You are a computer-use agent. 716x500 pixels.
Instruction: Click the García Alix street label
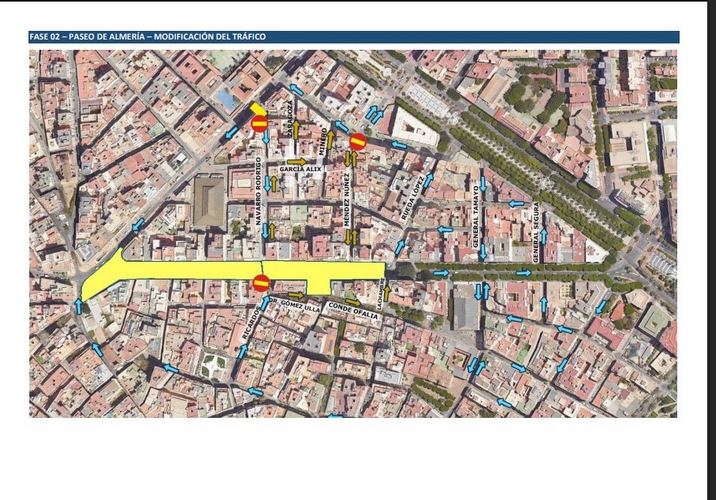click(298, 171)
